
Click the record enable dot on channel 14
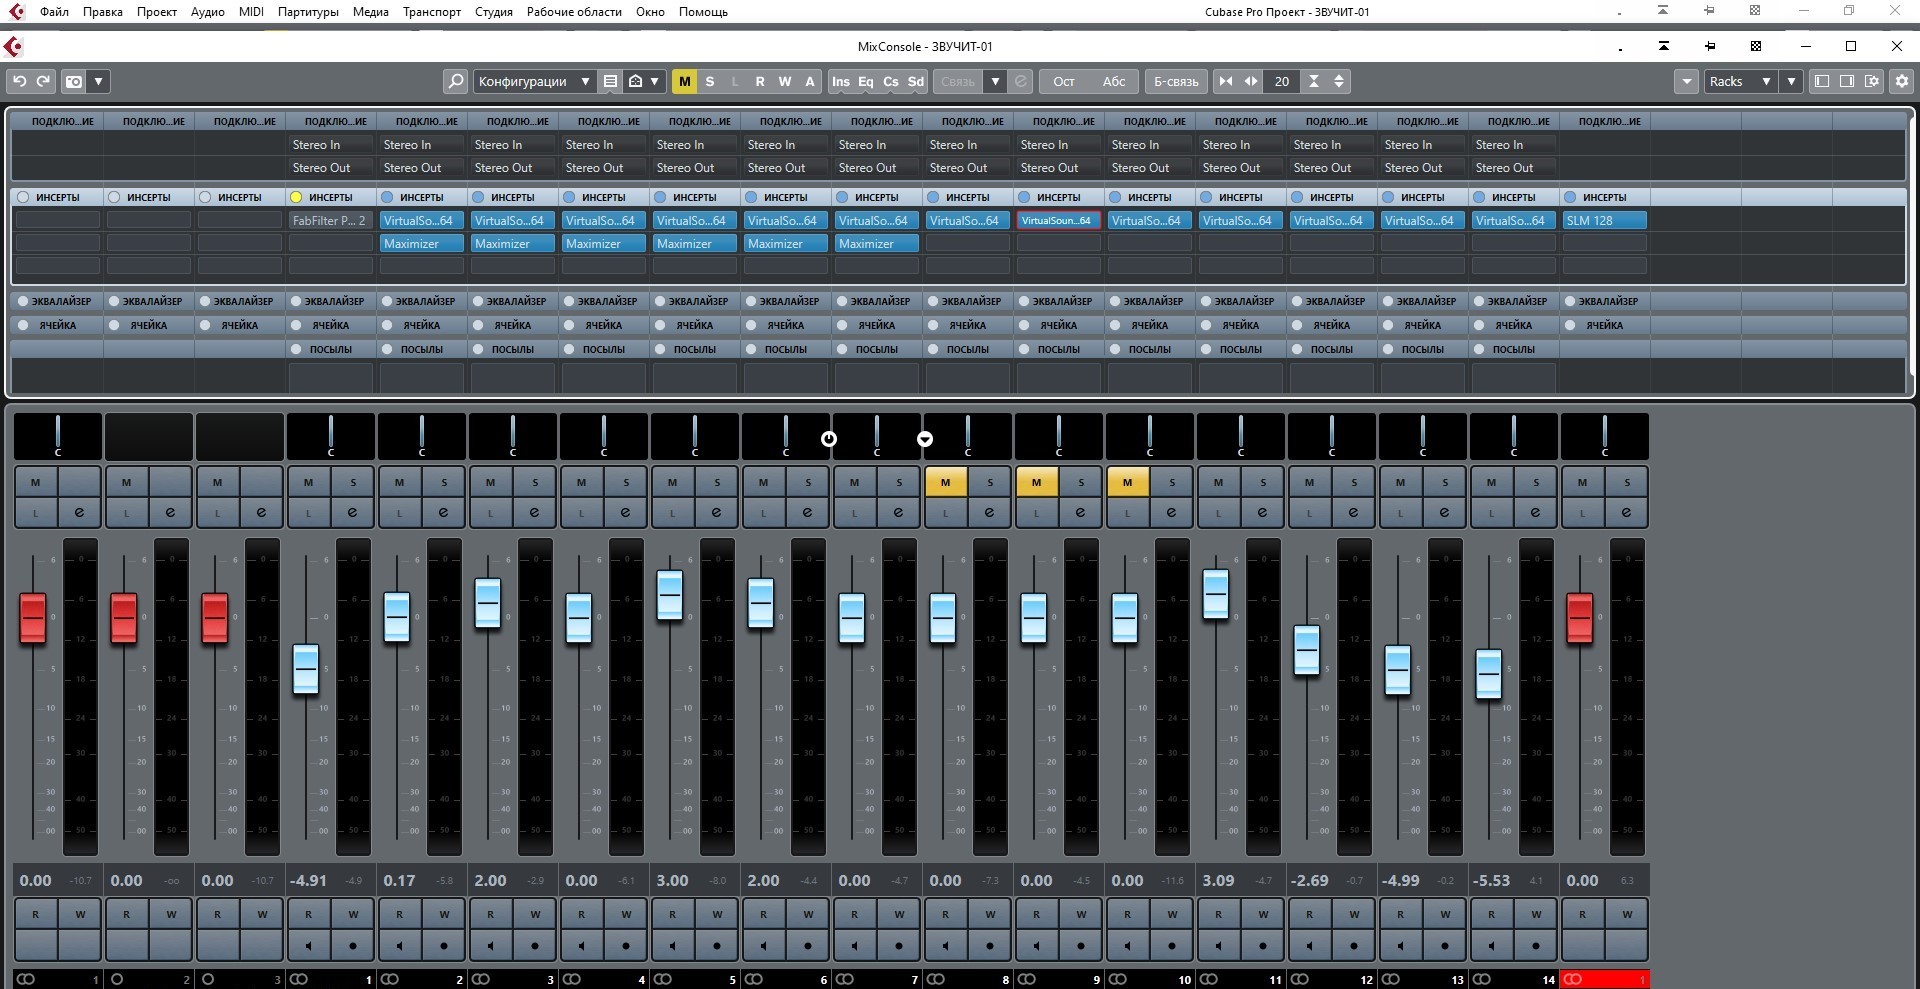[x=1535, y=945]
